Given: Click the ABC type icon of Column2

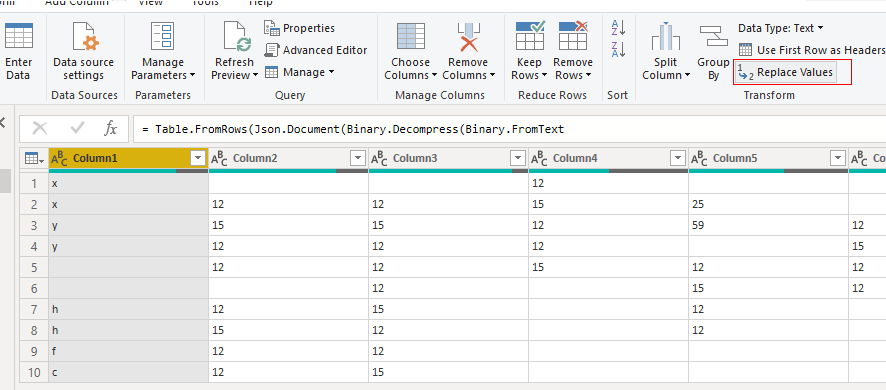Looking at the screenshot, I should (x=219, y=159).
